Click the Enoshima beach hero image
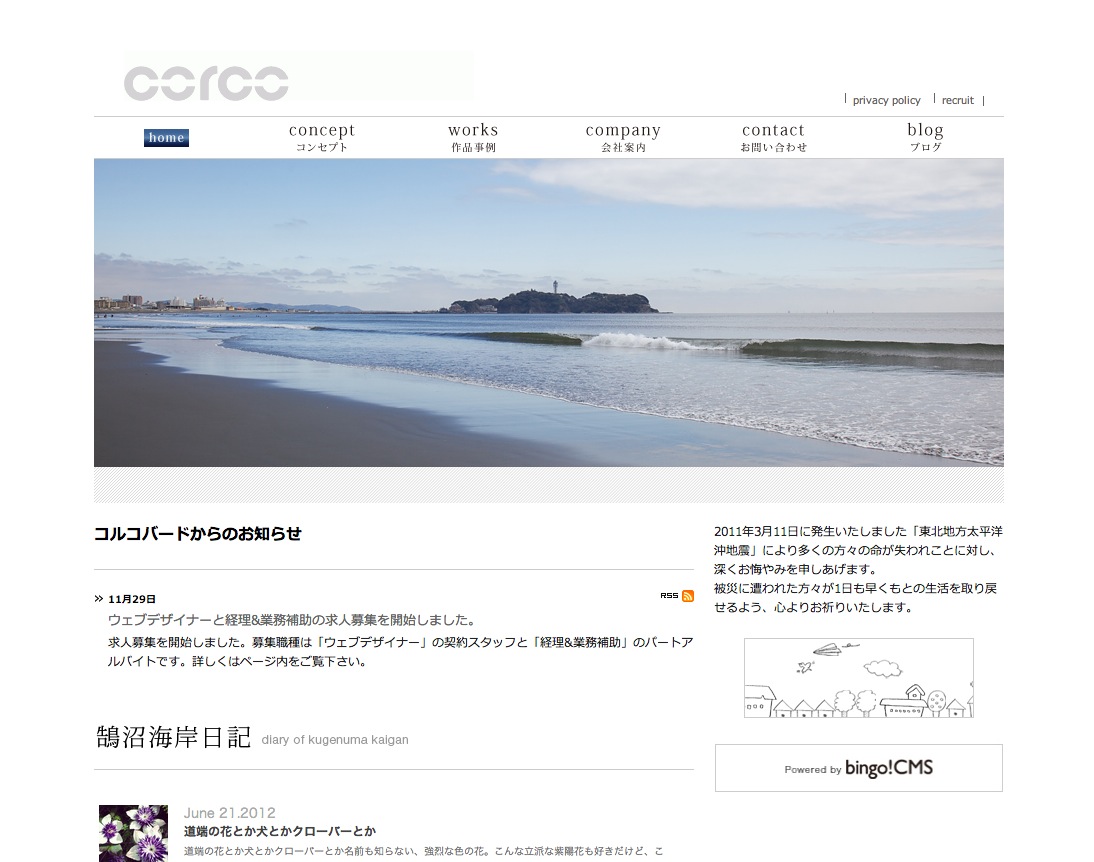 [548, 312]
